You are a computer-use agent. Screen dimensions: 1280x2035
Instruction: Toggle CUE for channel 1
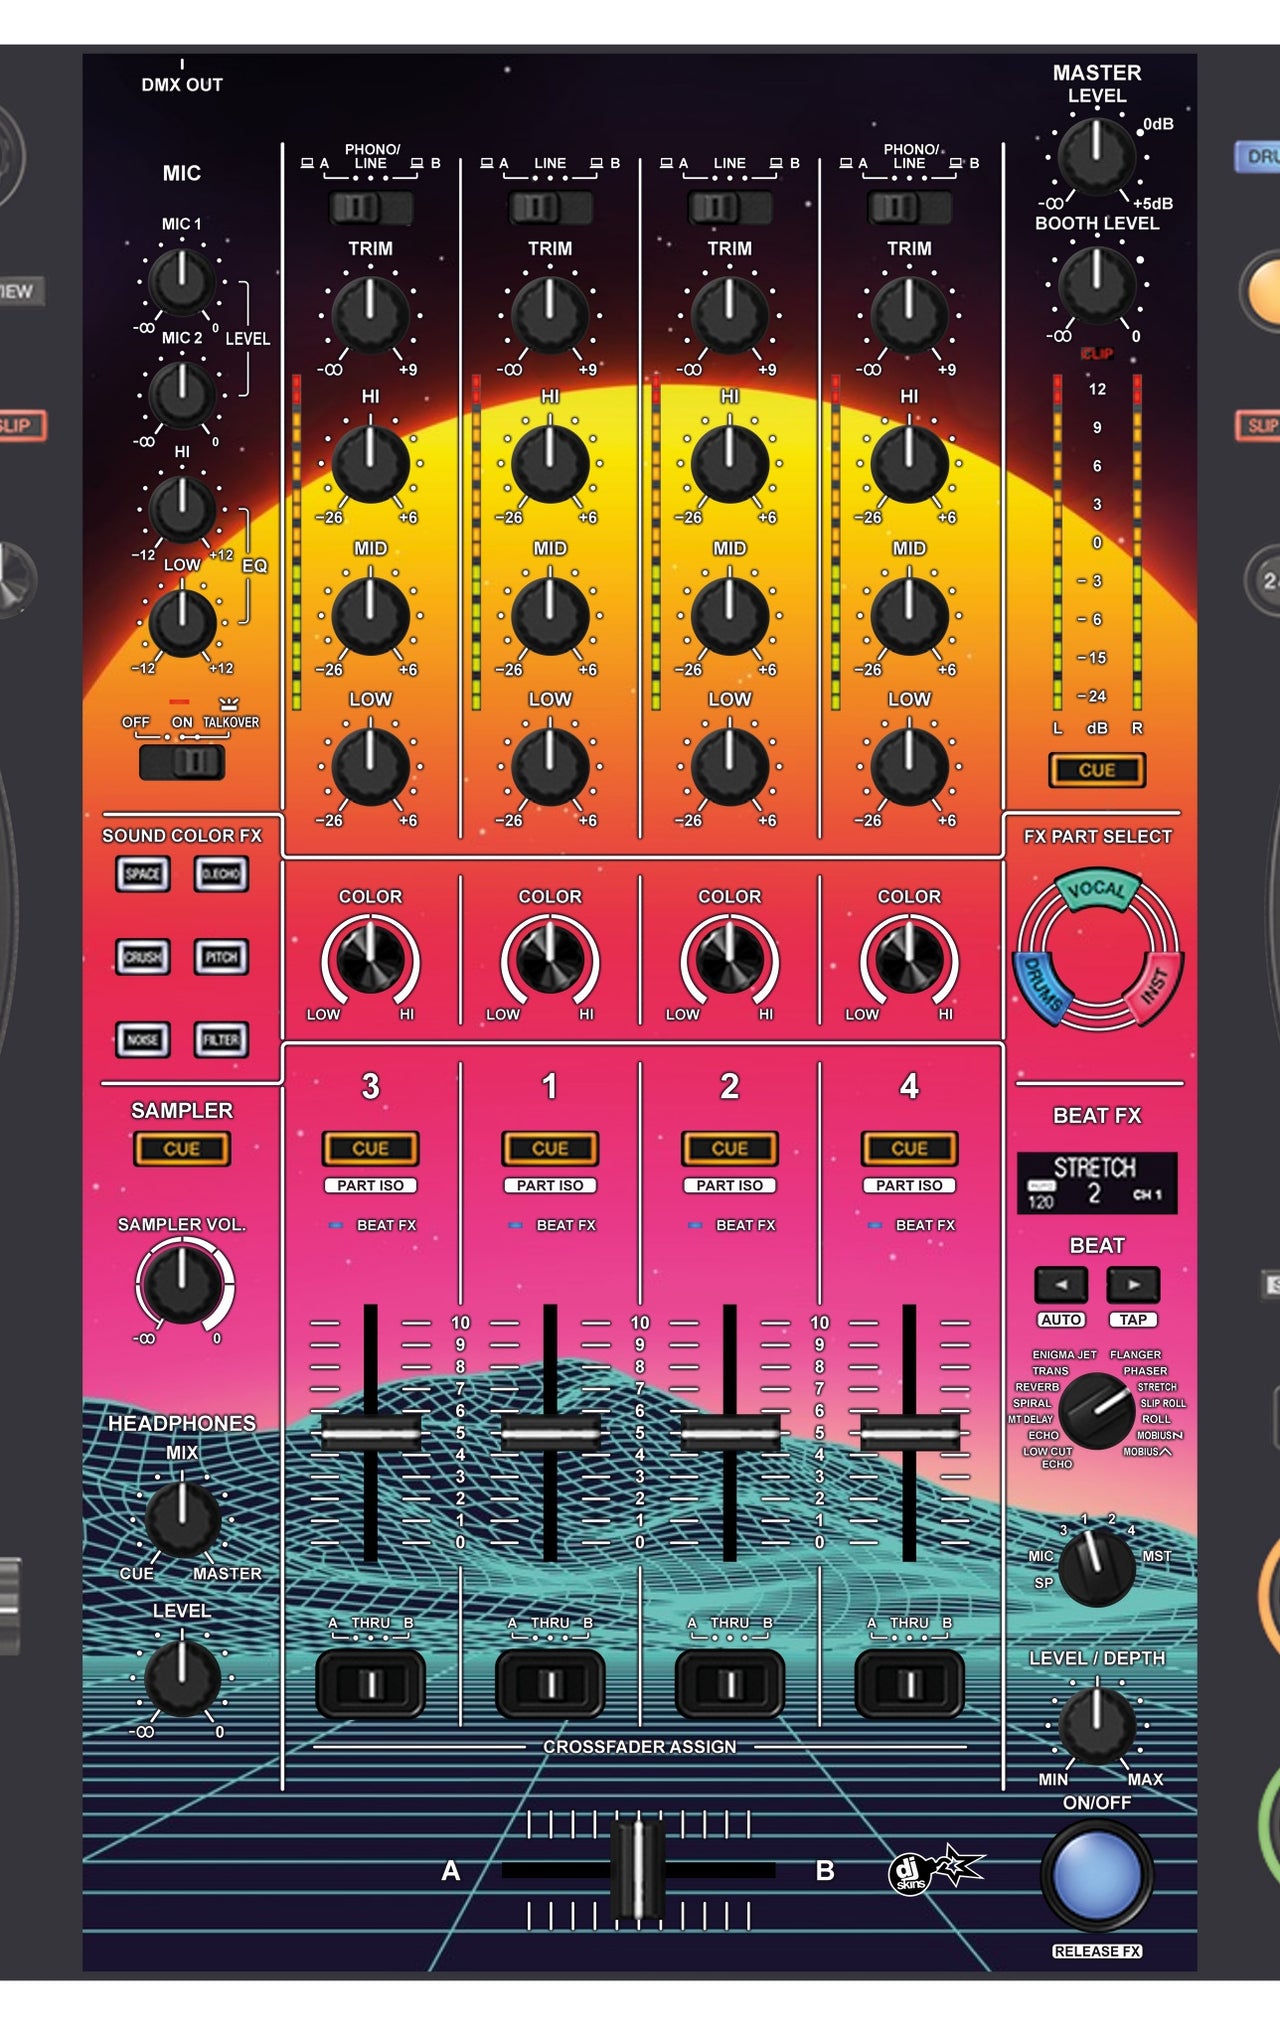(x=550, y=1149)
